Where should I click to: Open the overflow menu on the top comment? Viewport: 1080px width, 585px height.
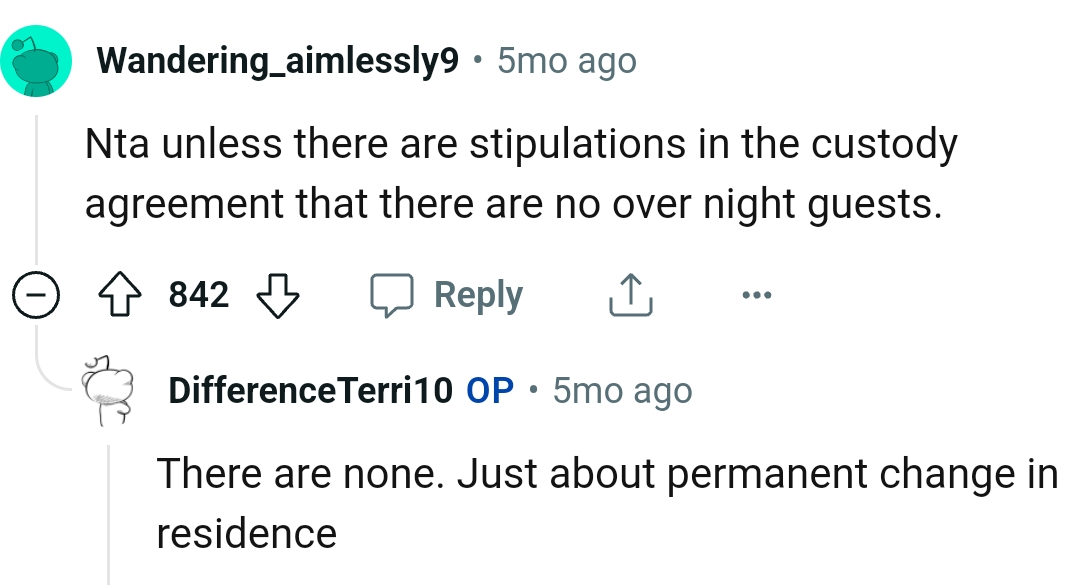[757, 294]
